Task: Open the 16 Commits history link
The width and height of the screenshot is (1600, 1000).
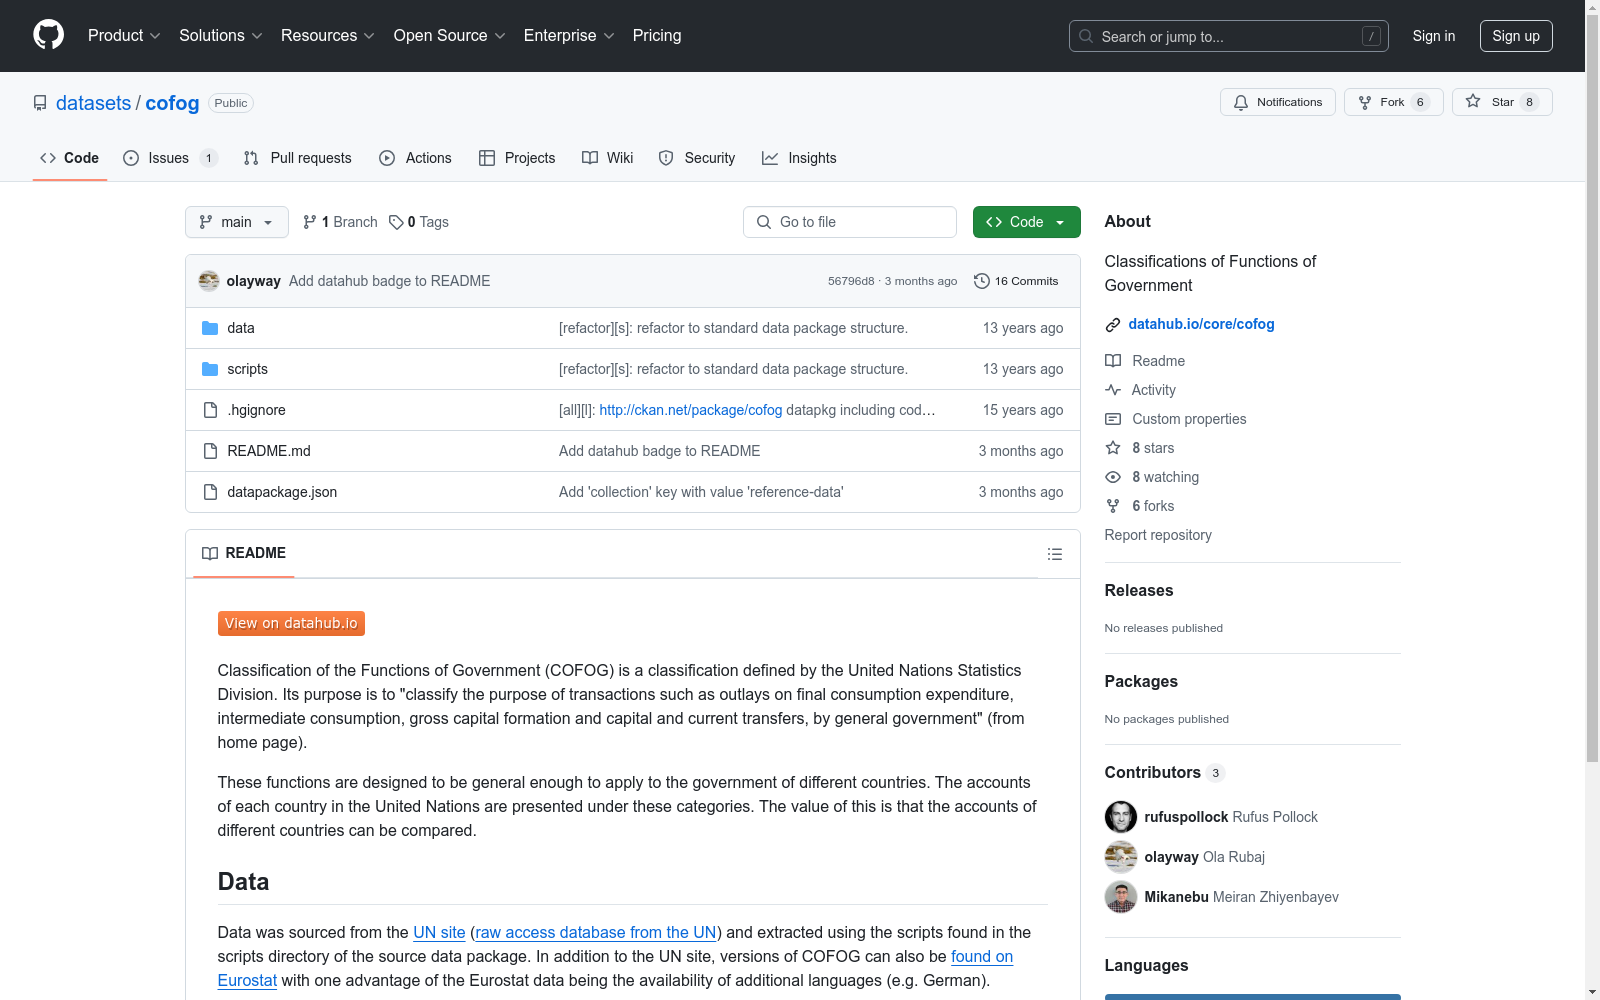Action: (x=1016, y=281)
